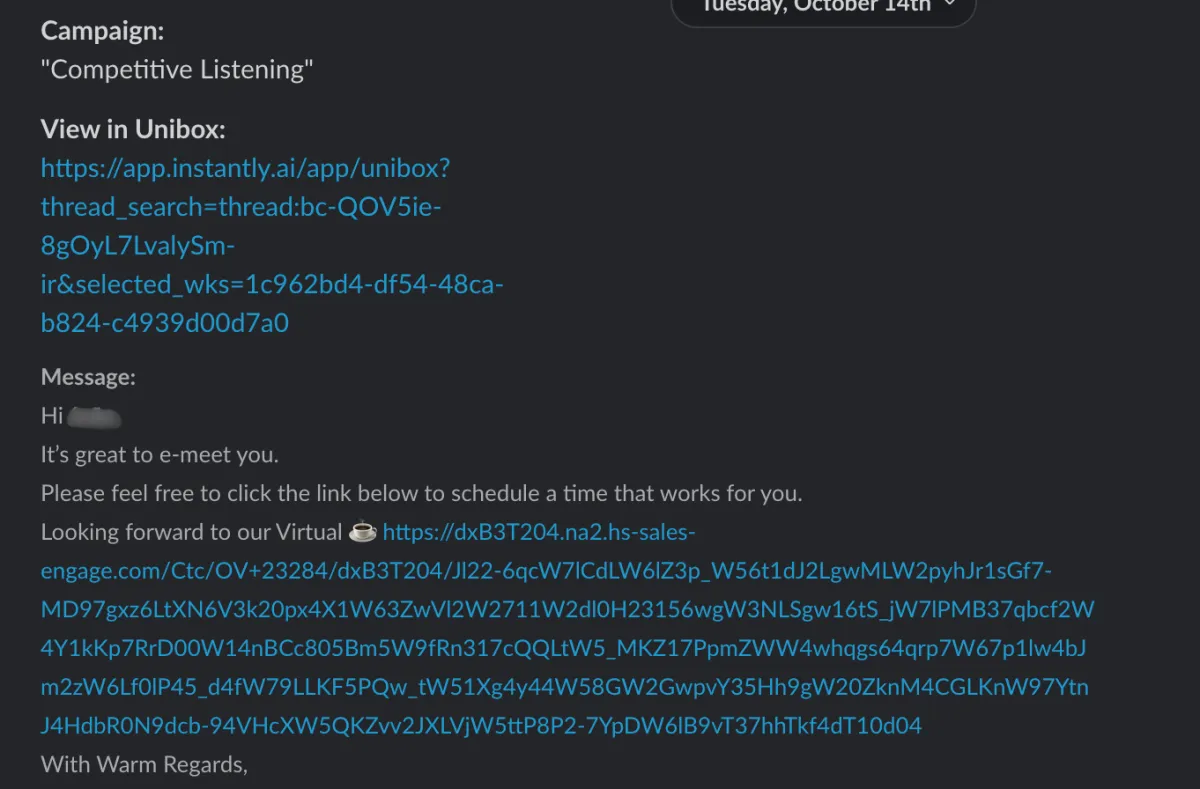Click the "Message:" heading
1200x789 pixels.
point(88,377)
